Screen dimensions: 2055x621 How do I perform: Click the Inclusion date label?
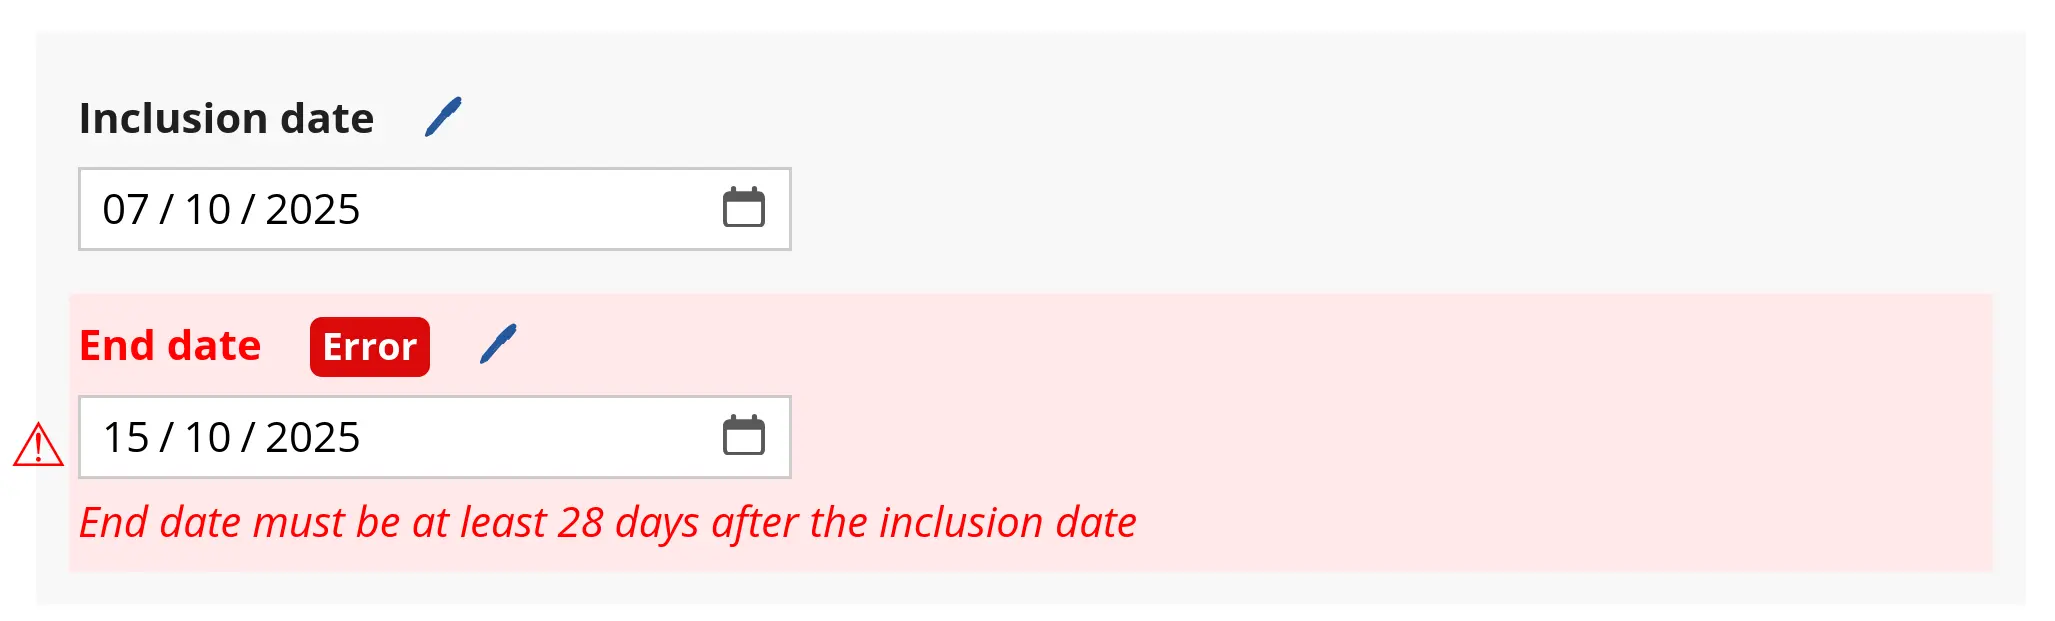[x=226, y=119]
